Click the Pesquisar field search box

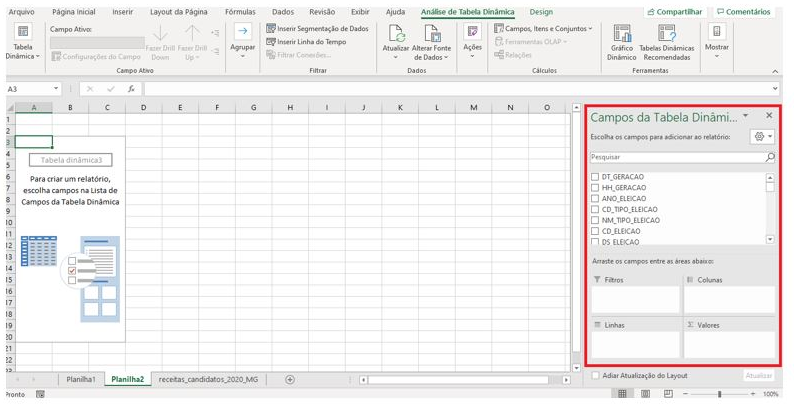pos(677,157)
